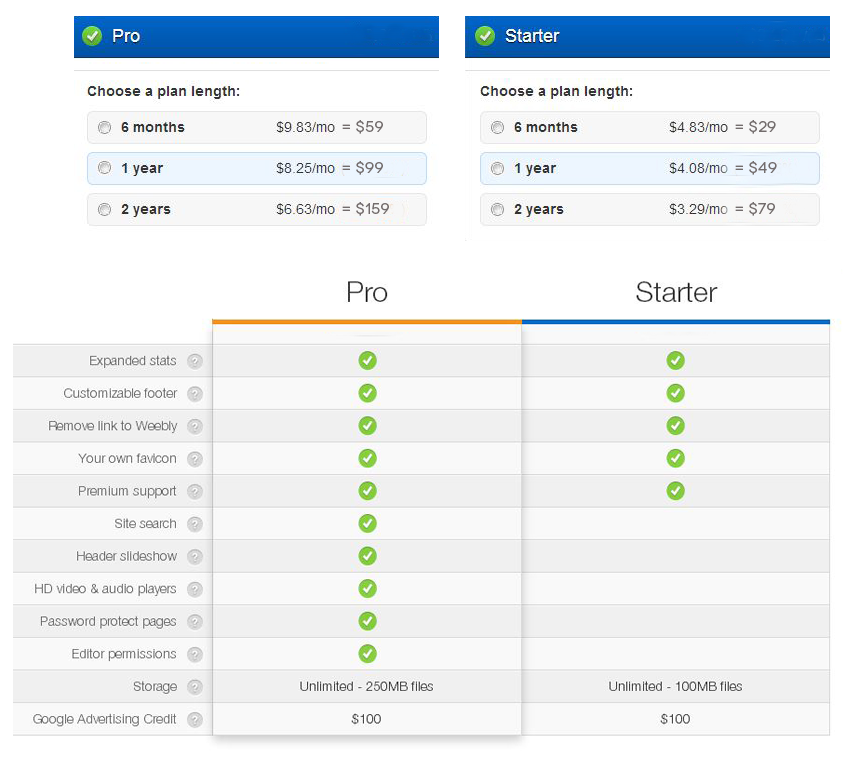This screenshot has height=762, width=843.
Task: Click the Starter '$4.83/mo = $29' price
Action: [723, 127]
